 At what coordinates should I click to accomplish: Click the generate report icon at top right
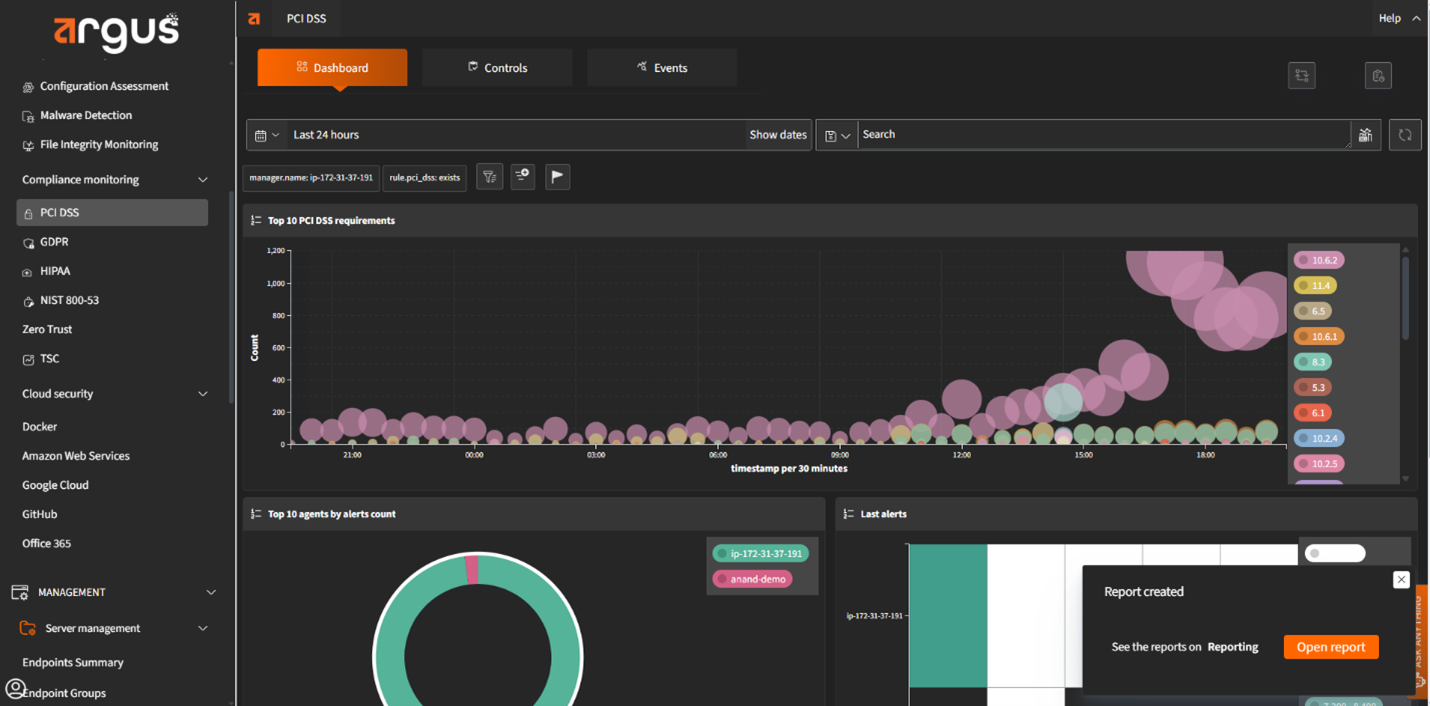coord(1378,76)
